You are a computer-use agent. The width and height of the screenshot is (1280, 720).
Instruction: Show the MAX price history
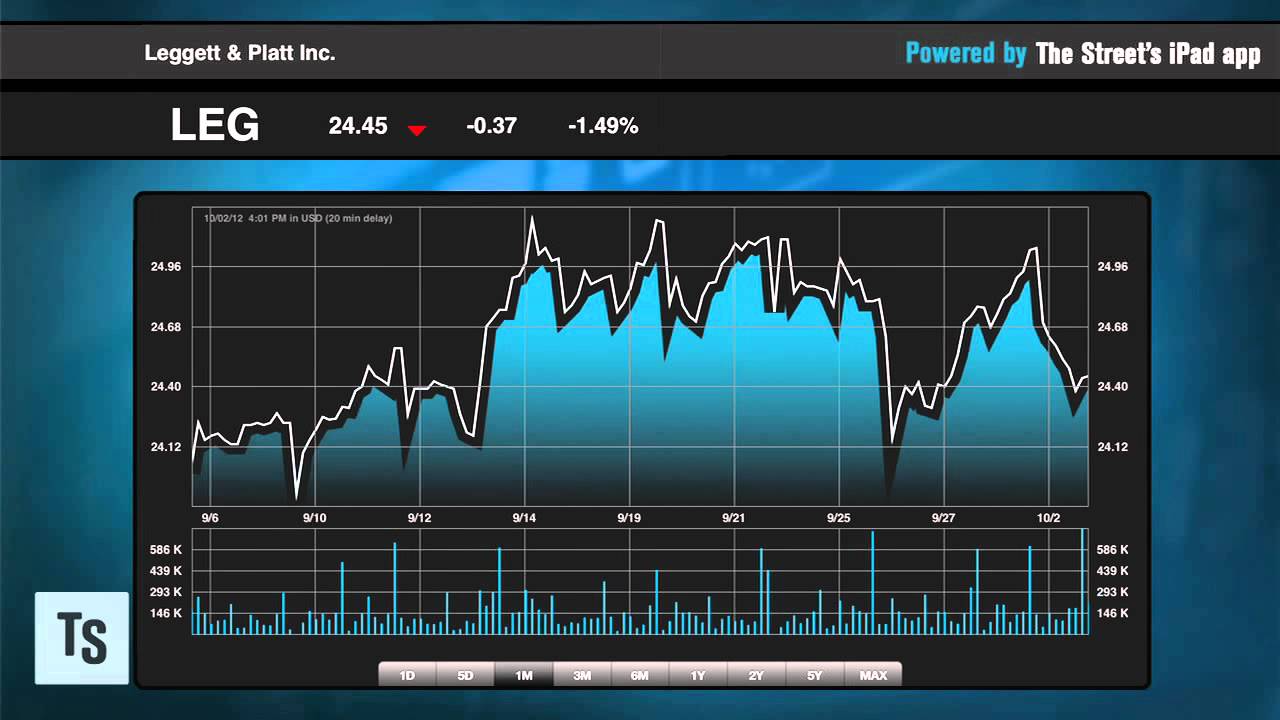click(x=873, y=675)
